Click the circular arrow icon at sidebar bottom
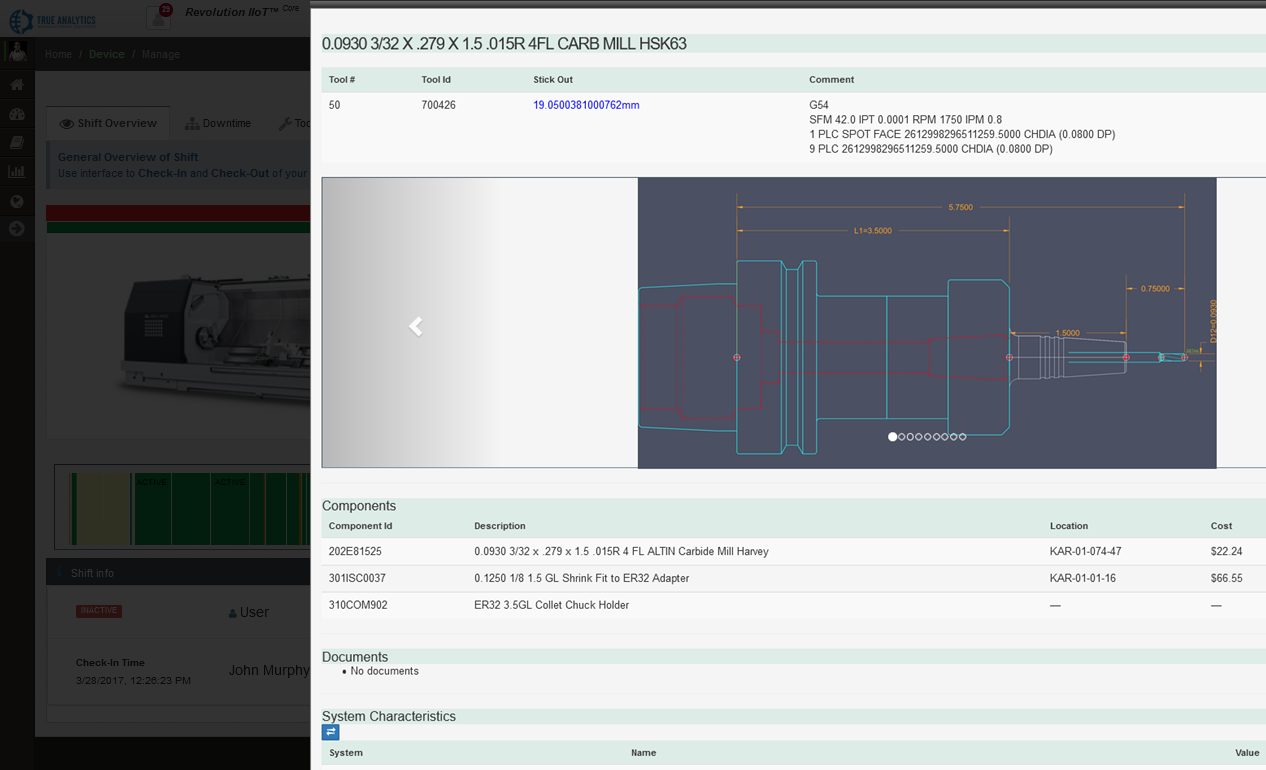This screenshot has height=770, width=1266. pyautogui.click(x=15, y=229)
